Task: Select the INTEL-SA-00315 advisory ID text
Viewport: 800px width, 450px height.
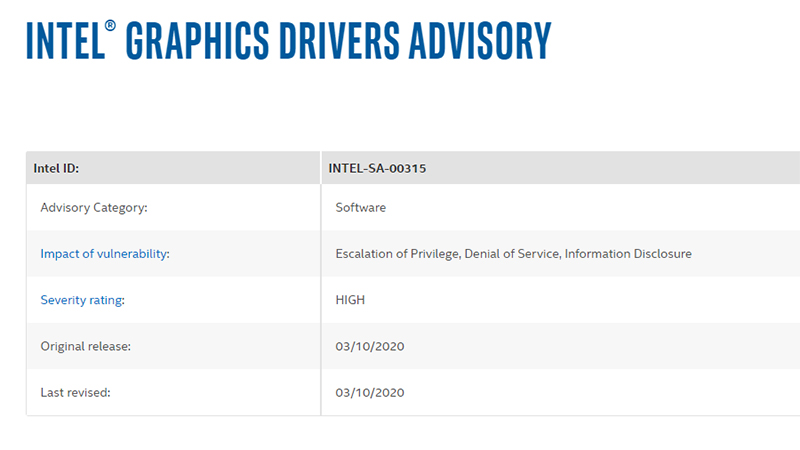Action: tap(377, 168)
